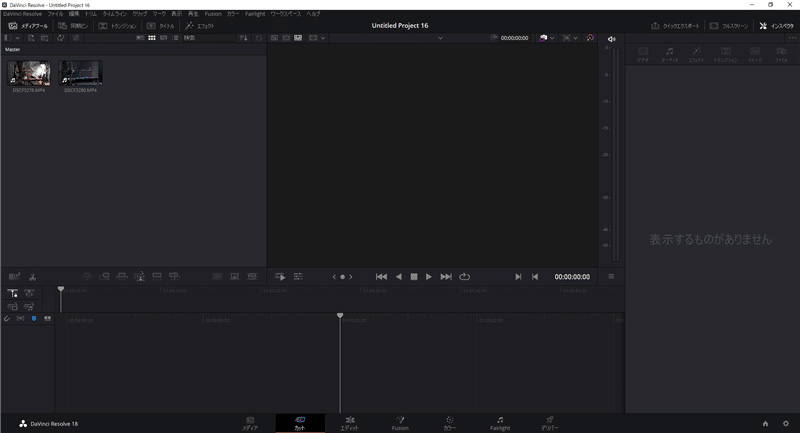Toggle bypass color grades and Fusion effects
Image resolution: width=800 pixels, height=433 pixels.
coord(590,38)
